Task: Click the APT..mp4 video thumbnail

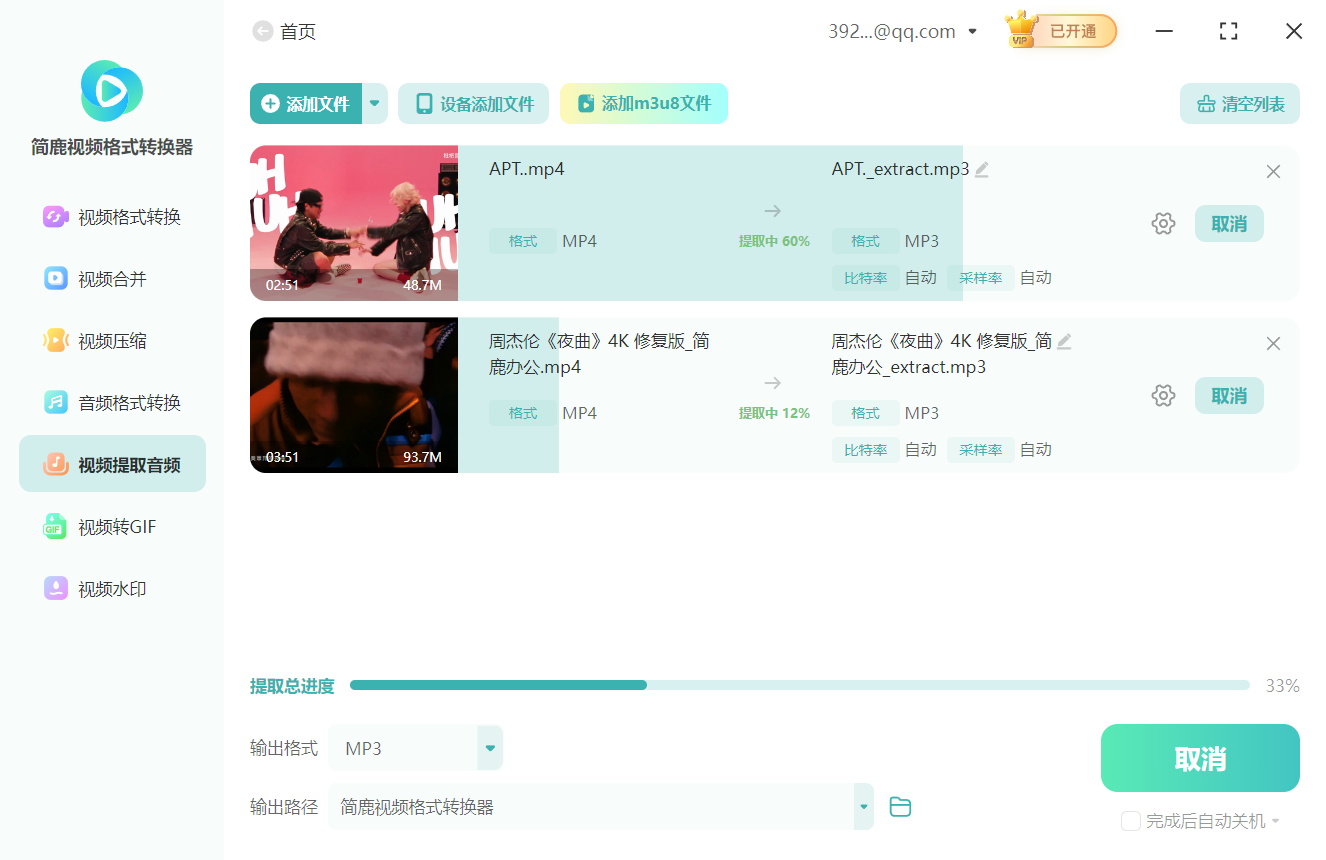Action: click(354, 224)
